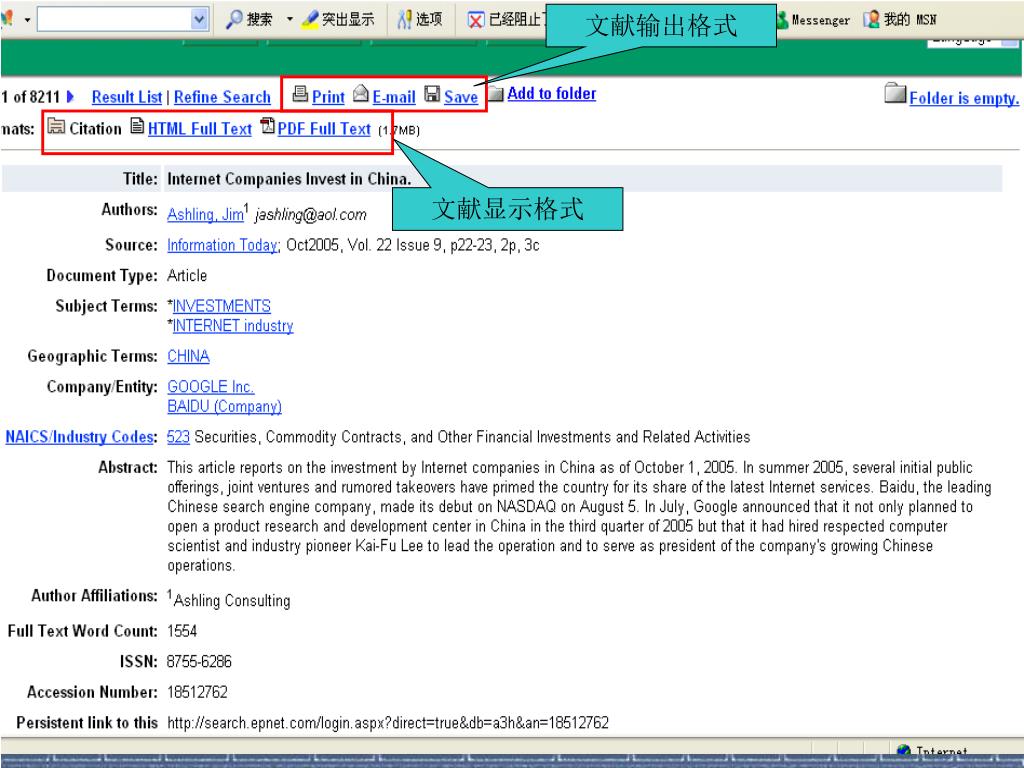
Task: Switch to PDF Full Text format
Action: [x=324, y=129]
